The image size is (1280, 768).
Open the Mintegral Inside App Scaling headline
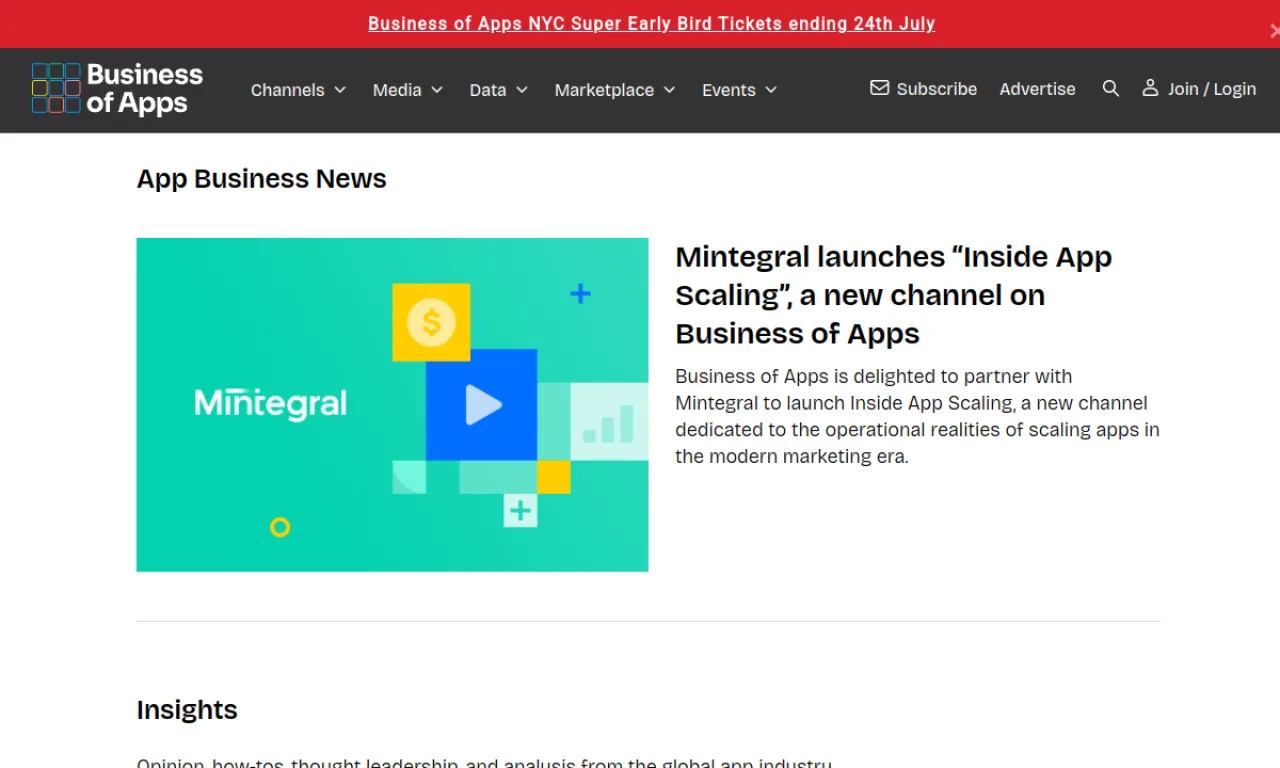coord(893,295)
